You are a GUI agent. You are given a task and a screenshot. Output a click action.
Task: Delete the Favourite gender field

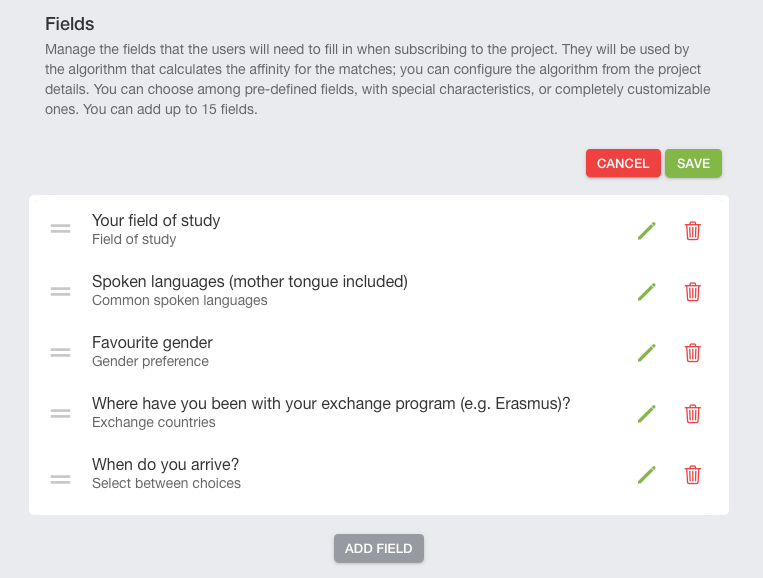click(x=692, y=353)
